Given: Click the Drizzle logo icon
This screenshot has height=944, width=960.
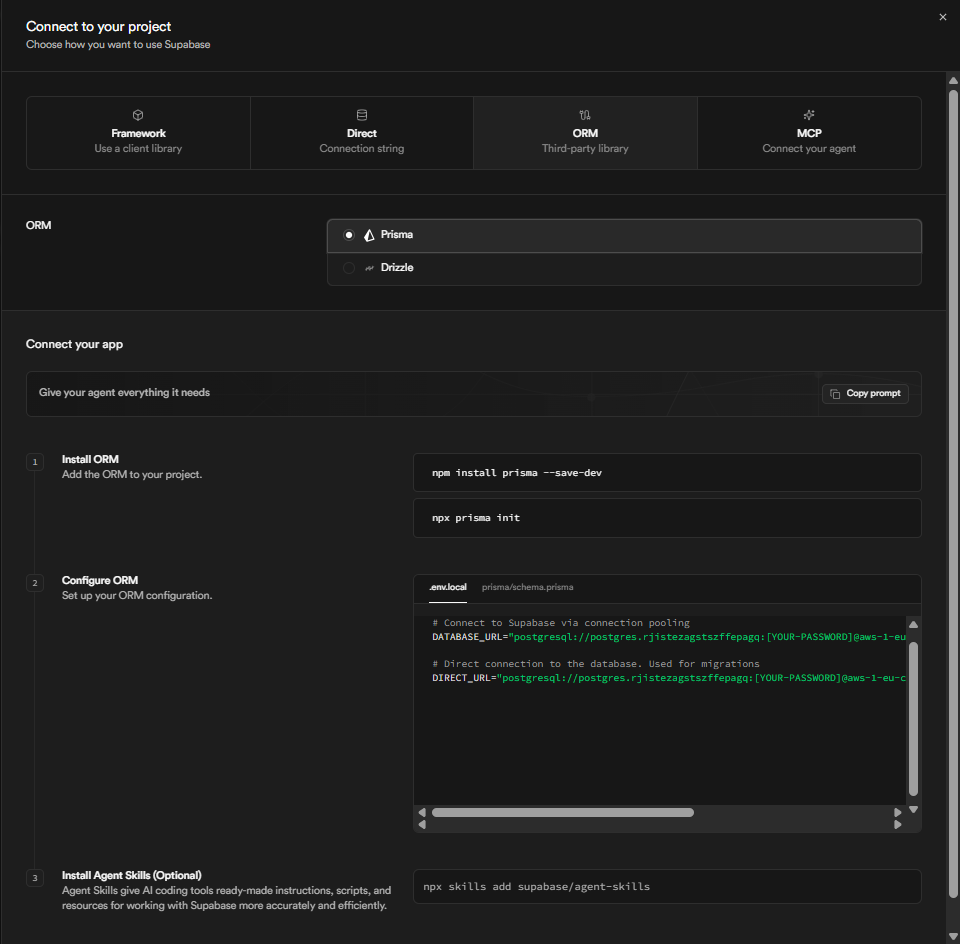Looking at the screenshot, I should click(x=369, y=268).
